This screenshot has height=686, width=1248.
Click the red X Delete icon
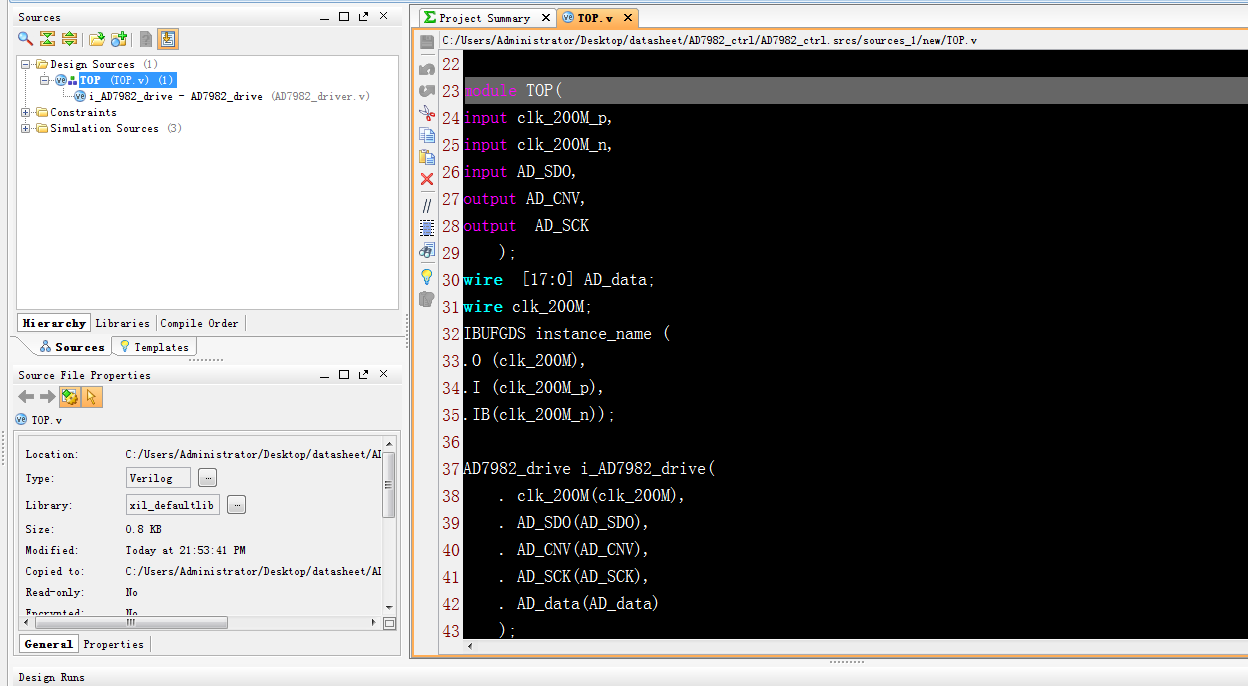coord(427,179)
